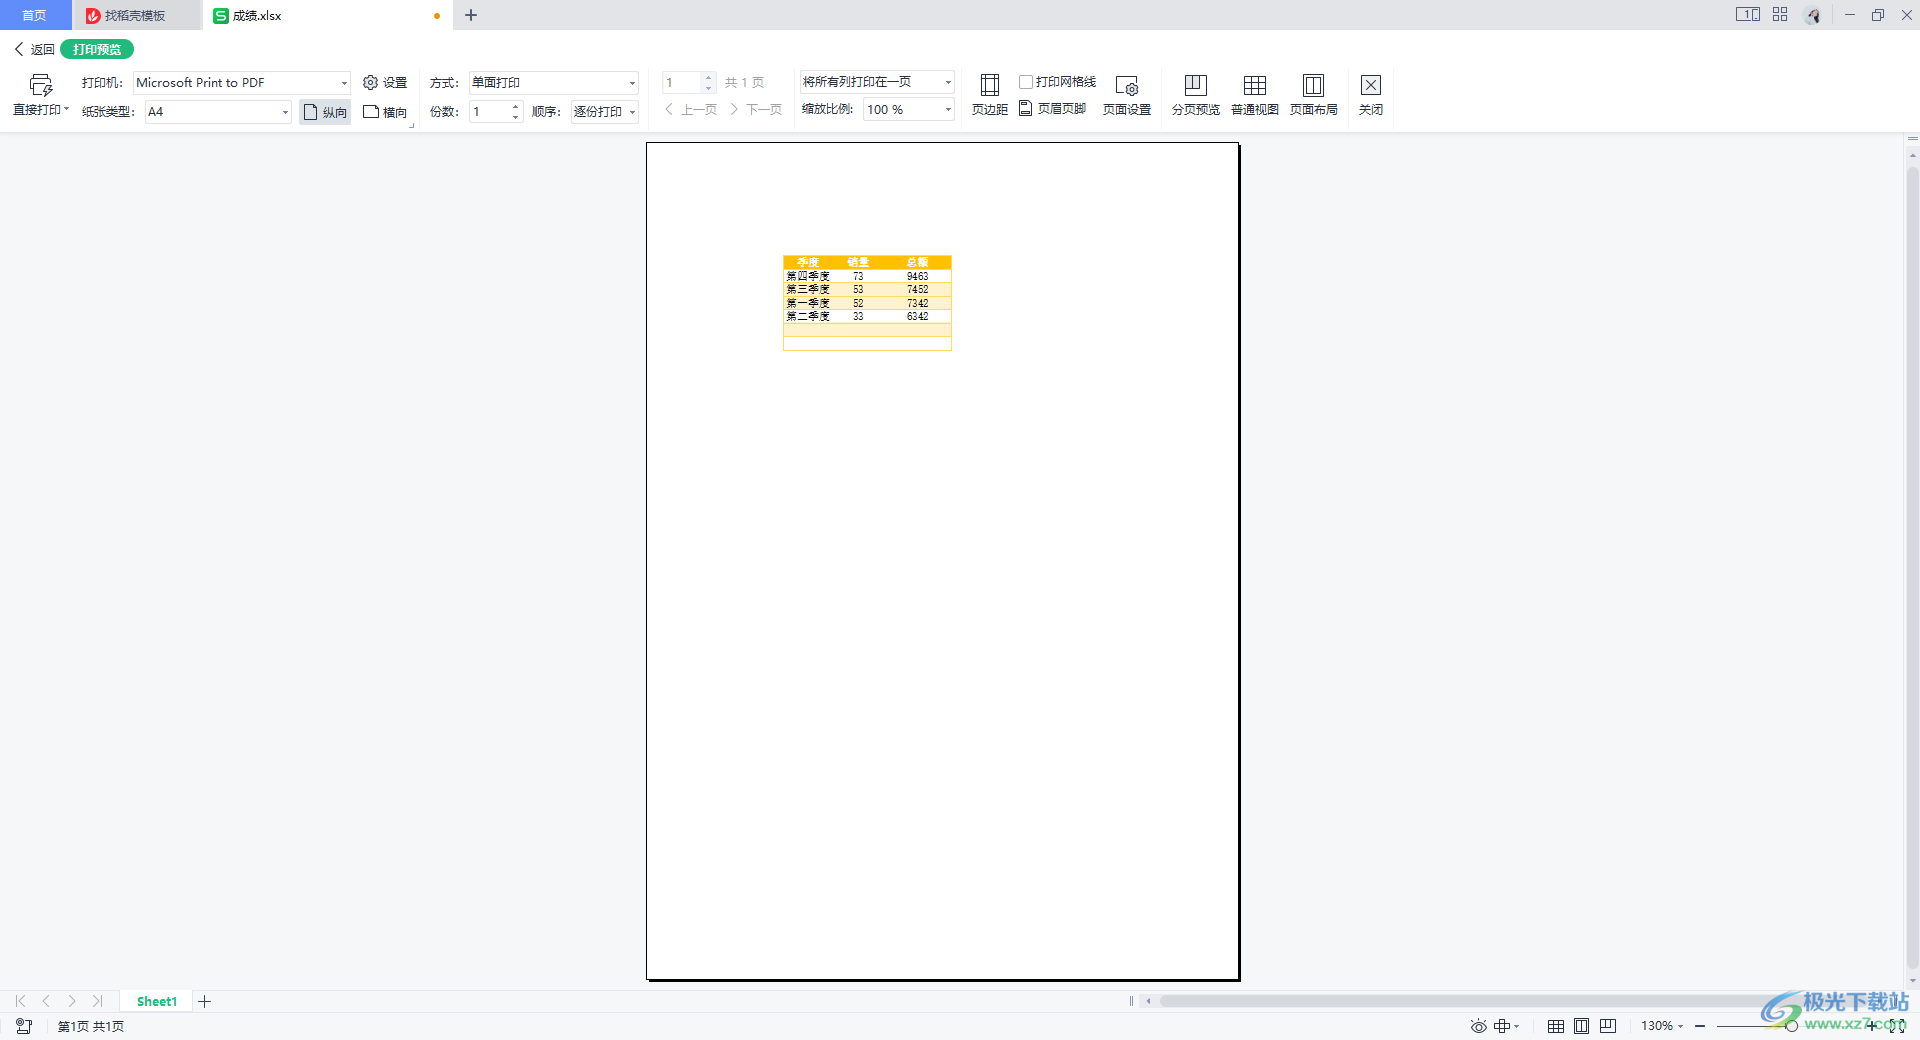Zoom out with minus button
Screen dimensions: 1920x1040
click(1700, 1026)
